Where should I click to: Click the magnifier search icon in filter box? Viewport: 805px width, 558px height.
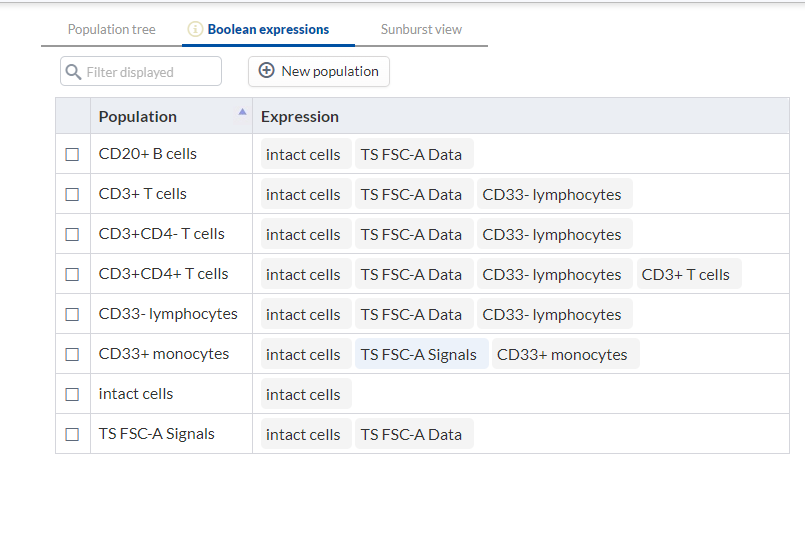click(x=73, y=72)
